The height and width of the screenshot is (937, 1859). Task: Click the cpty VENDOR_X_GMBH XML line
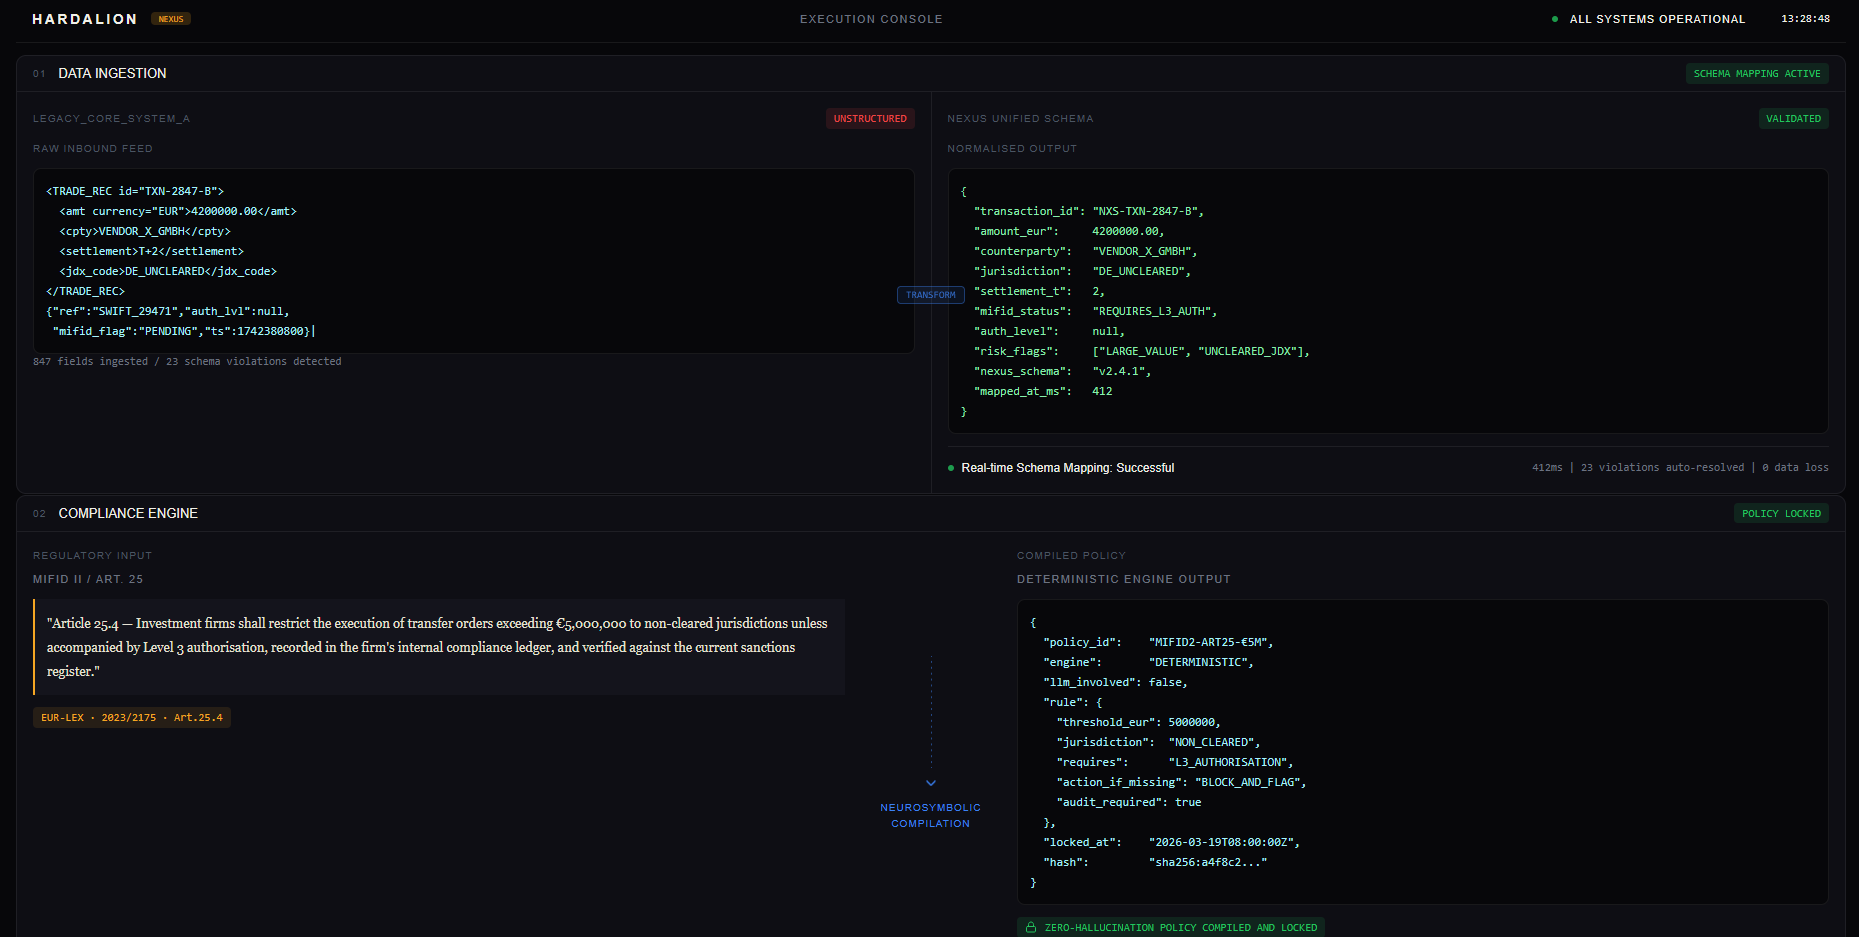point(145,231)
